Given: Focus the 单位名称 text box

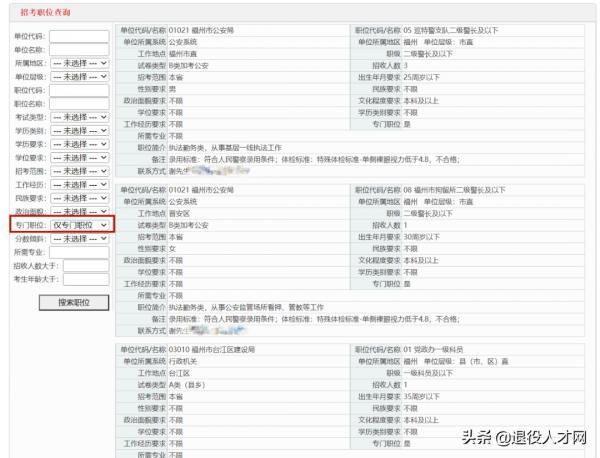Looking at the screenshot, I should [79, 49].
